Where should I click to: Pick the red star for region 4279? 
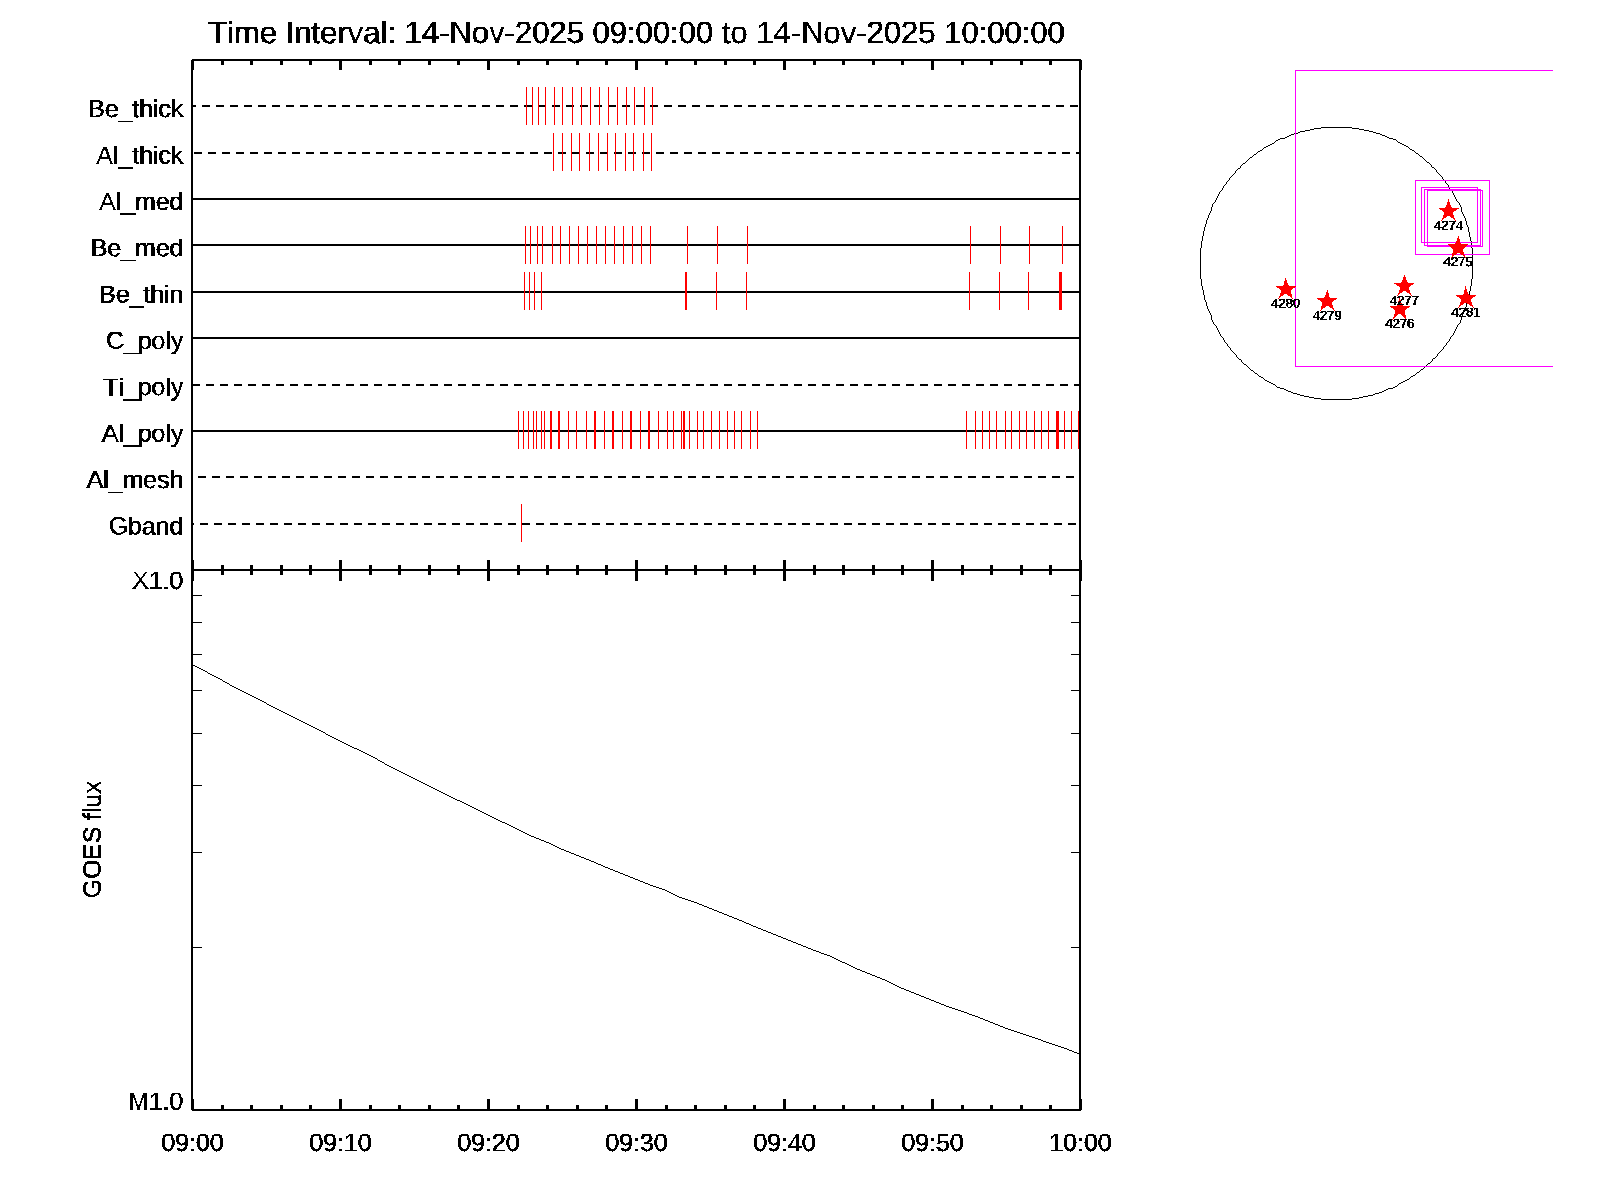[x=1326, y=301]
